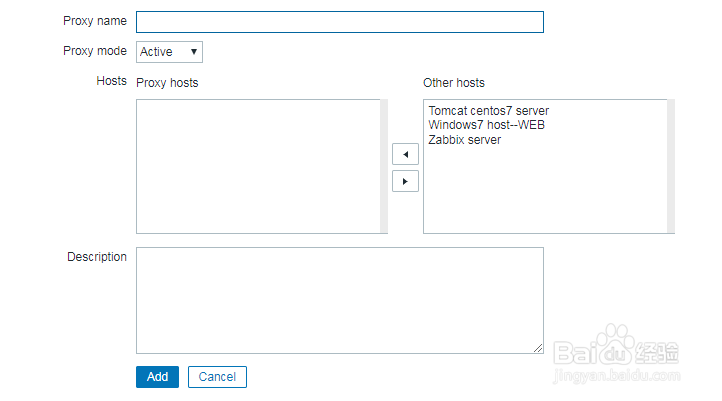The height and width of the screenshot is (401, 722).
Task: Click the right arrow to move hosts to other
Action: (405, 182)
